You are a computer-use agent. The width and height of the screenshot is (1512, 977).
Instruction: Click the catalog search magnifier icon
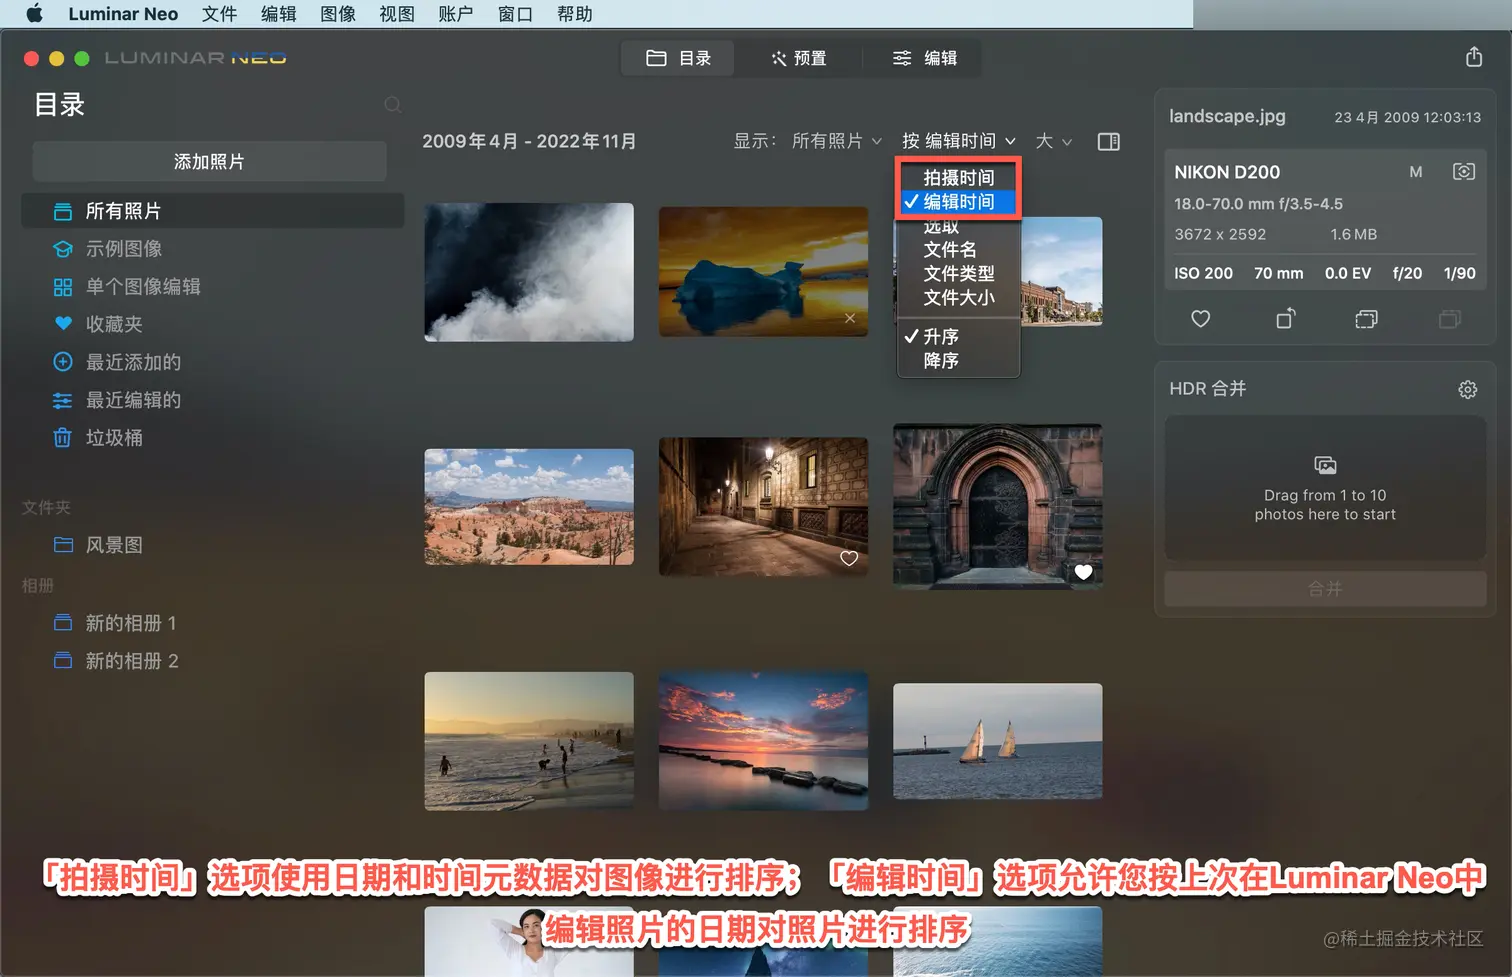393,105
